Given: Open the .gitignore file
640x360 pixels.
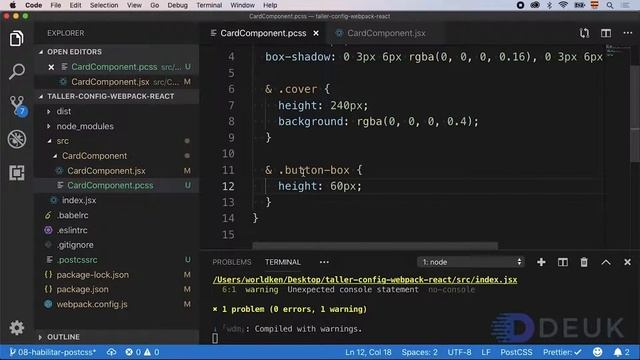Looking at the screenshot, I should click(75, 245).
